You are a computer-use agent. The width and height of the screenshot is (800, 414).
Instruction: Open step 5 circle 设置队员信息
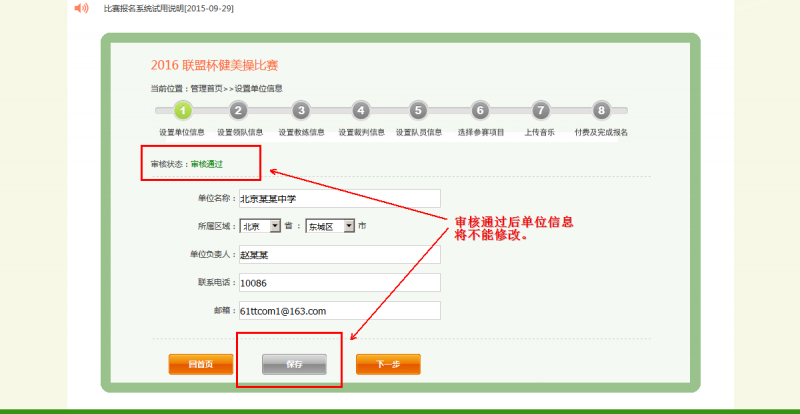(418, 111)
